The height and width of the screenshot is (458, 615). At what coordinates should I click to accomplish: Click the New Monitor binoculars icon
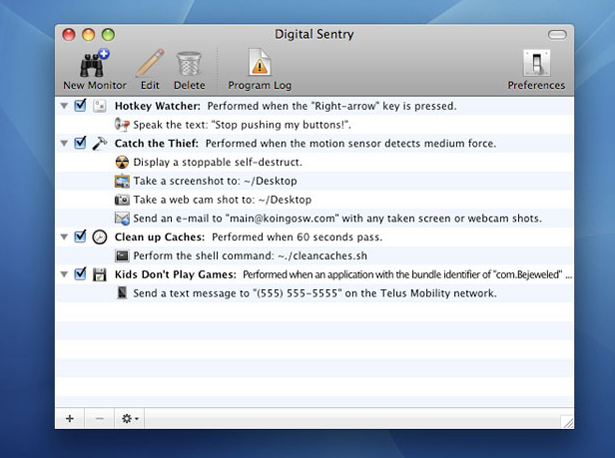(x=94, y=64)
